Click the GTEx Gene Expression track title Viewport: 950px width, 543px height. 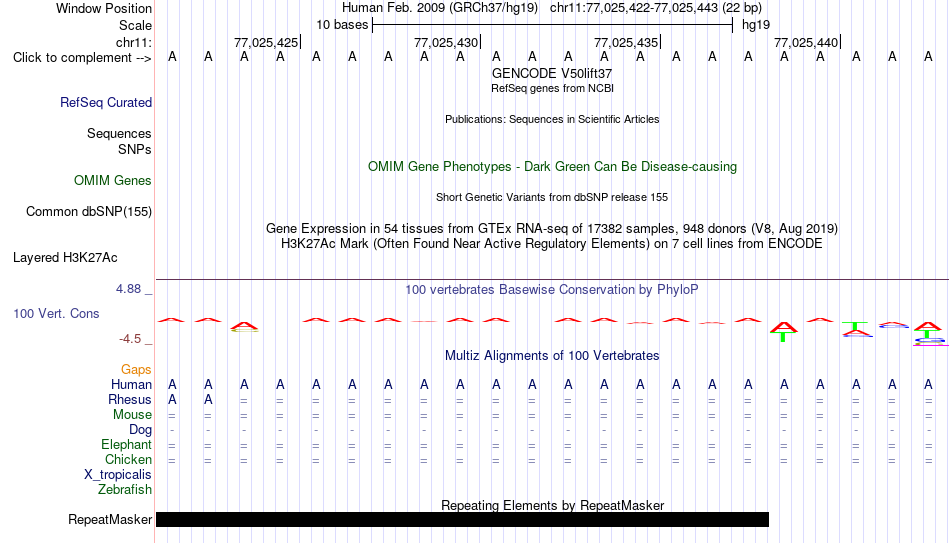[x=552, y=228]
